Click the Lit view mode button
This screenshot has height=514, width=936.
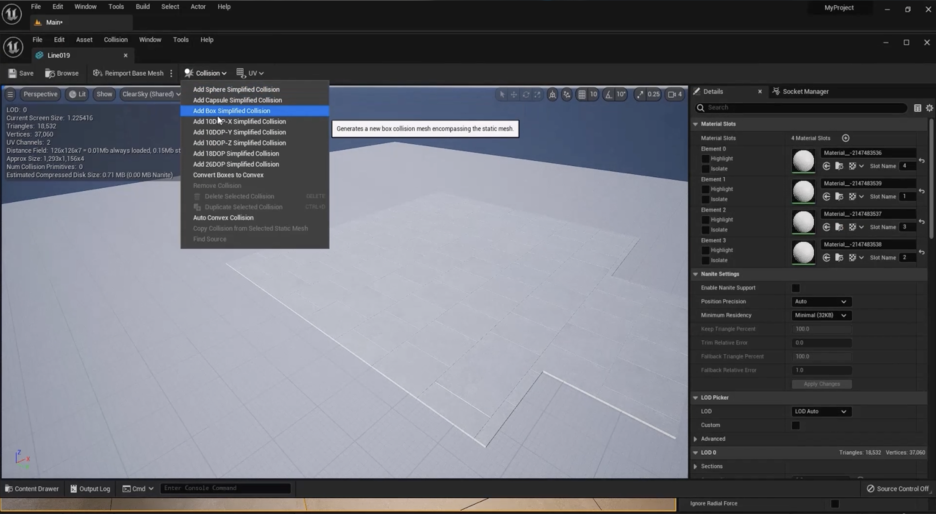pos(77,94)
